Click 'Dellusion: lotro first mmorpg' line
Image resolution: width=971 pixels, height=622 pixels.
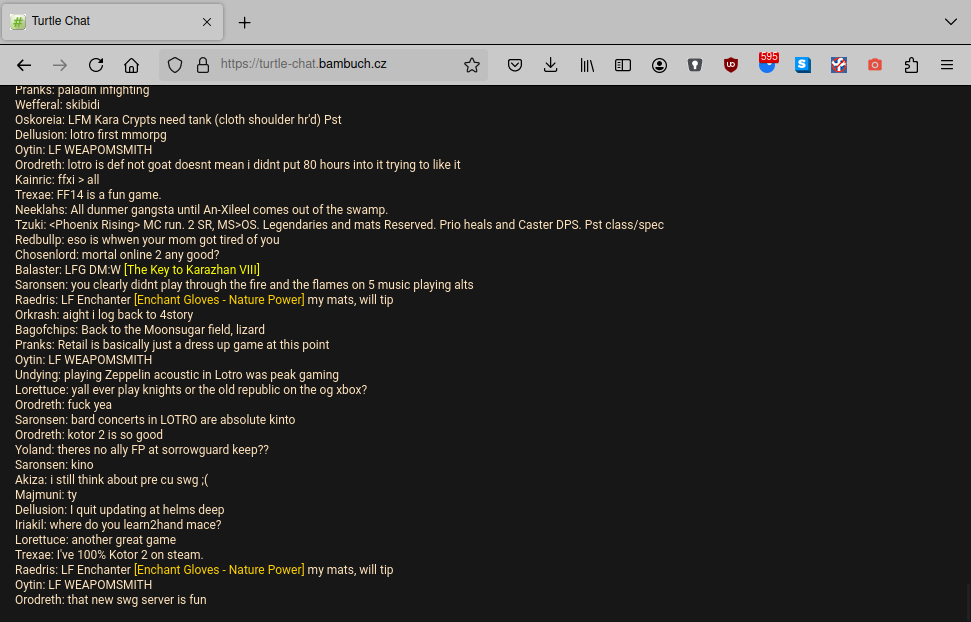point(90,135)
